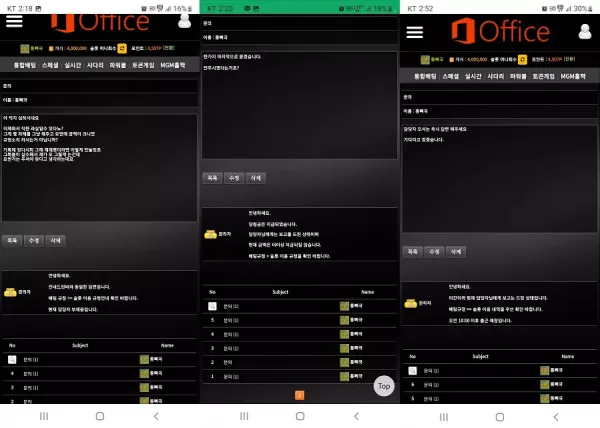This screenshot has height=428, width=600.
Task: Click the 삭제 button on the 2:18 screen
Action: pyautogui.click(x=55, y=241)
